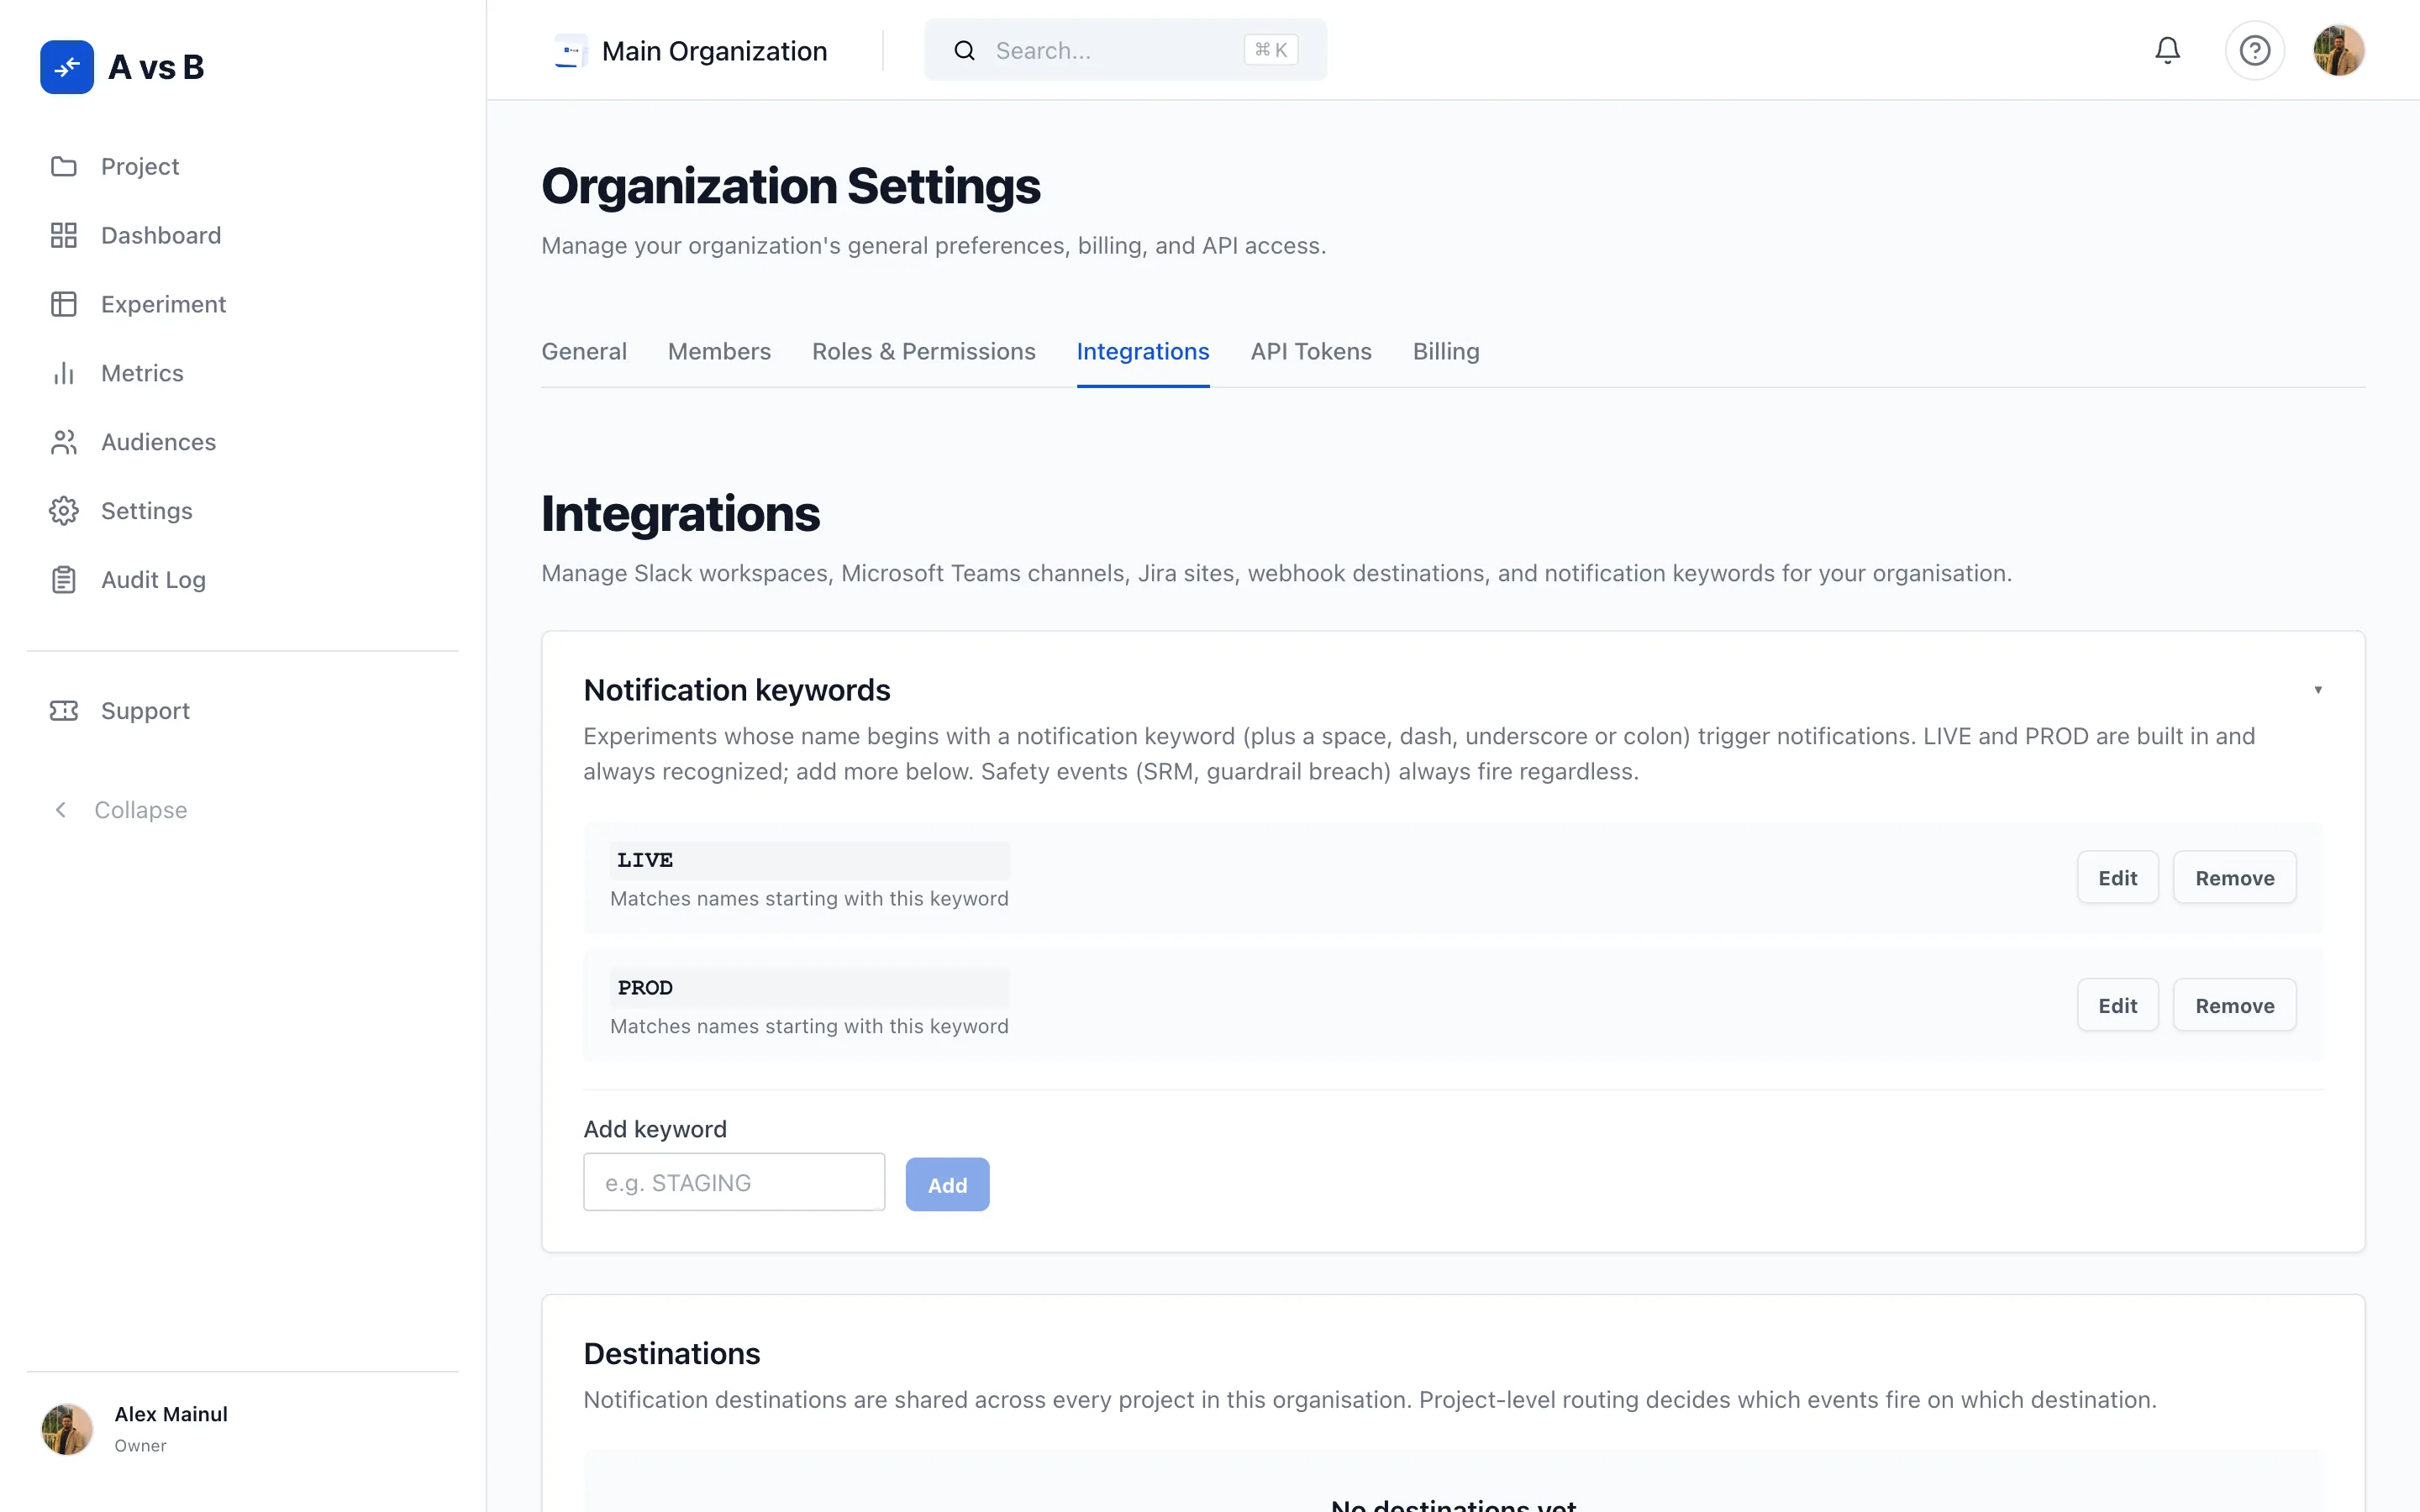Open Dashboard grid icon in sidebar
The width and height of the screenshot is (2420, 1512).
tap(64, 235)
